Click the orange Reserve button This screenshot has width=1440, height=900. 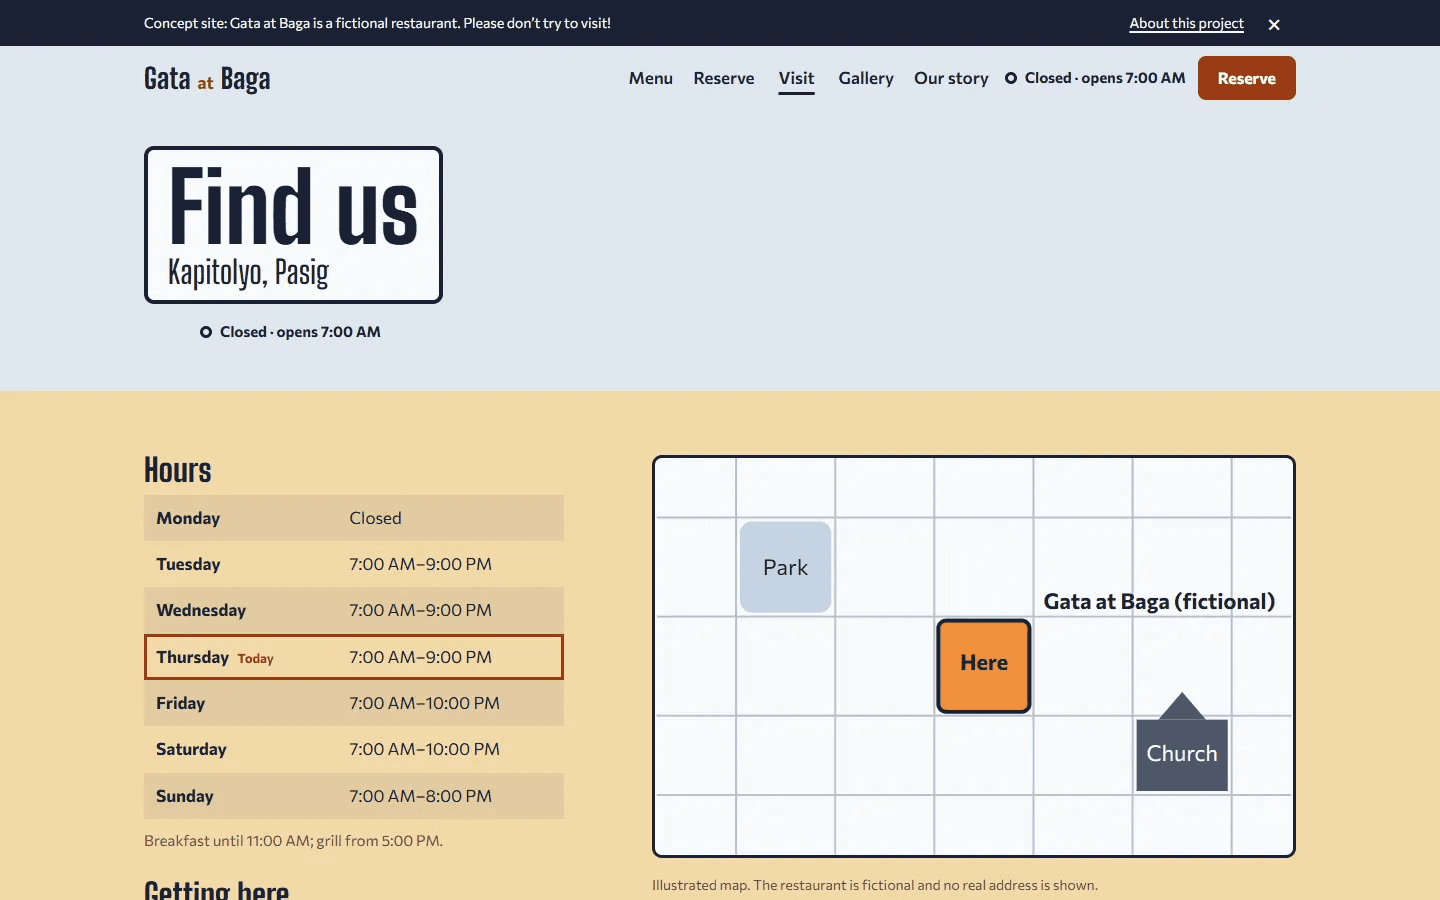click(x=1246, y=78)
